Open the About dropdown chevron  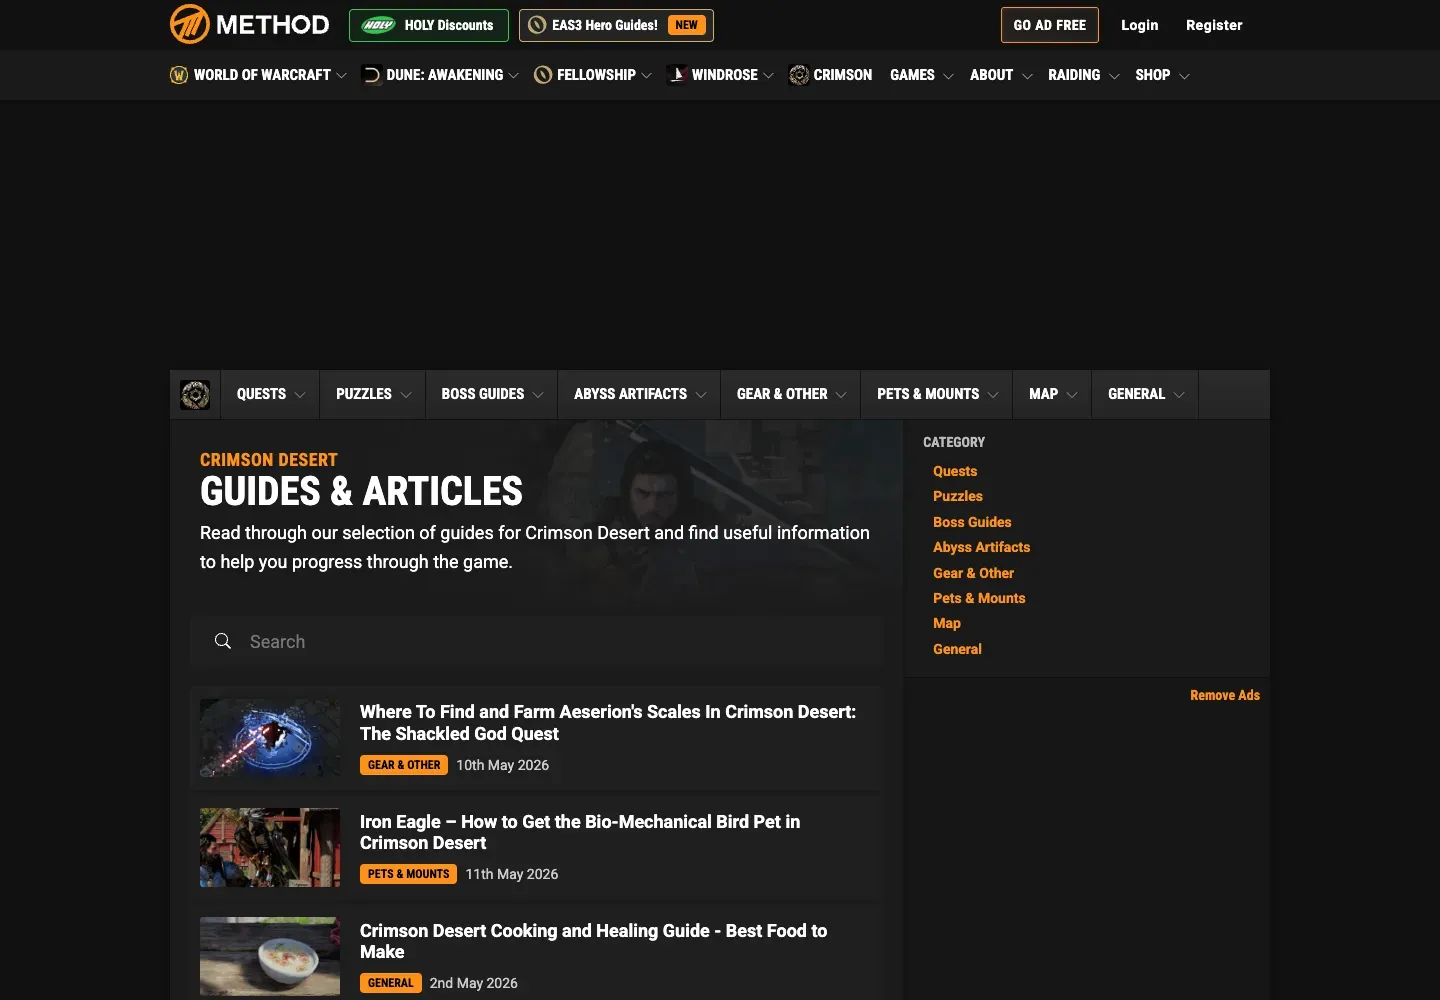(1027, 76)
